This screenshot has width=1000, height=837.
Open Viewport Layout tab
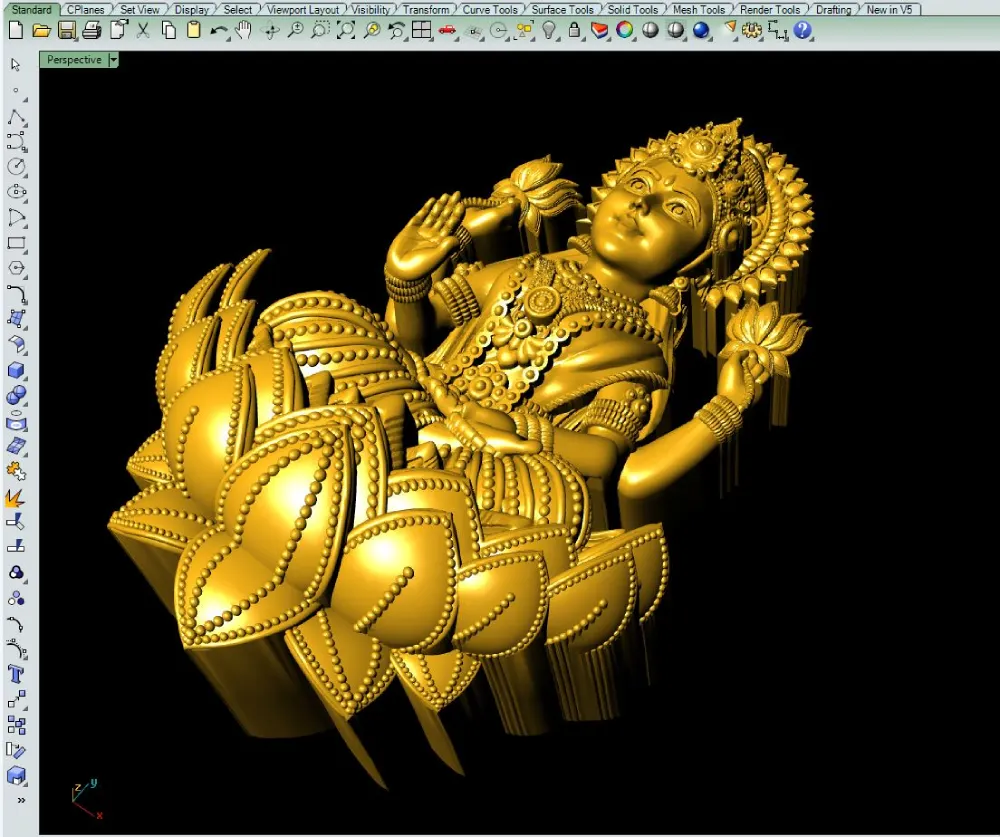303,10
